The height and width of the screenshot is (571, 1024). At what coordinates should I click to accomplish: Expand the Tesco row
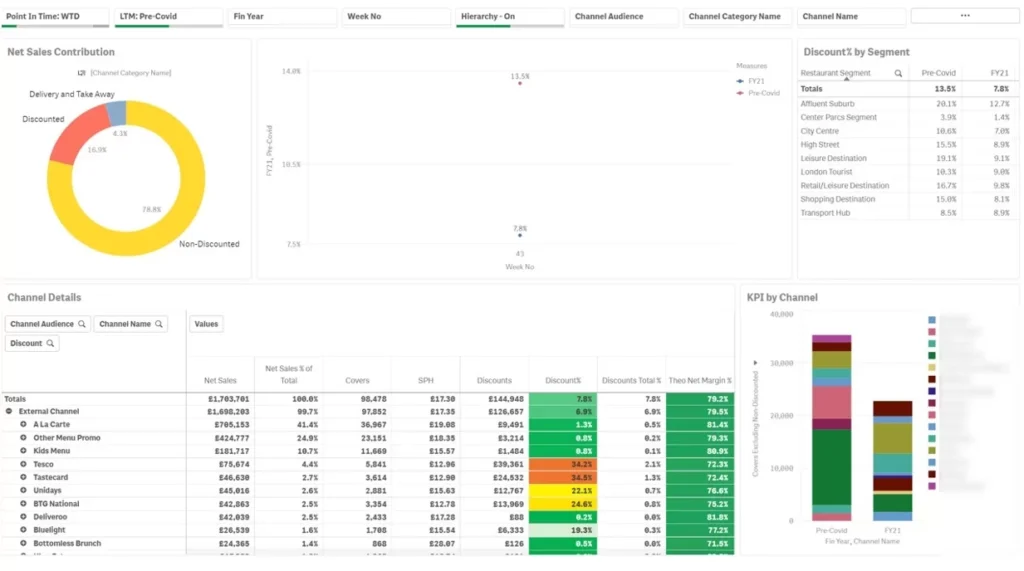tap(23, 465)
